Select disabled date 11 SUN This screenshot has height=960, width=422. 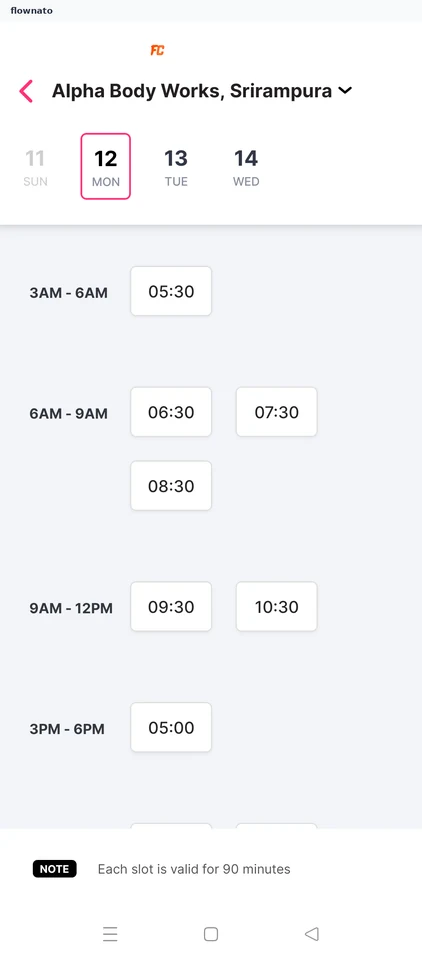[35, 166]
